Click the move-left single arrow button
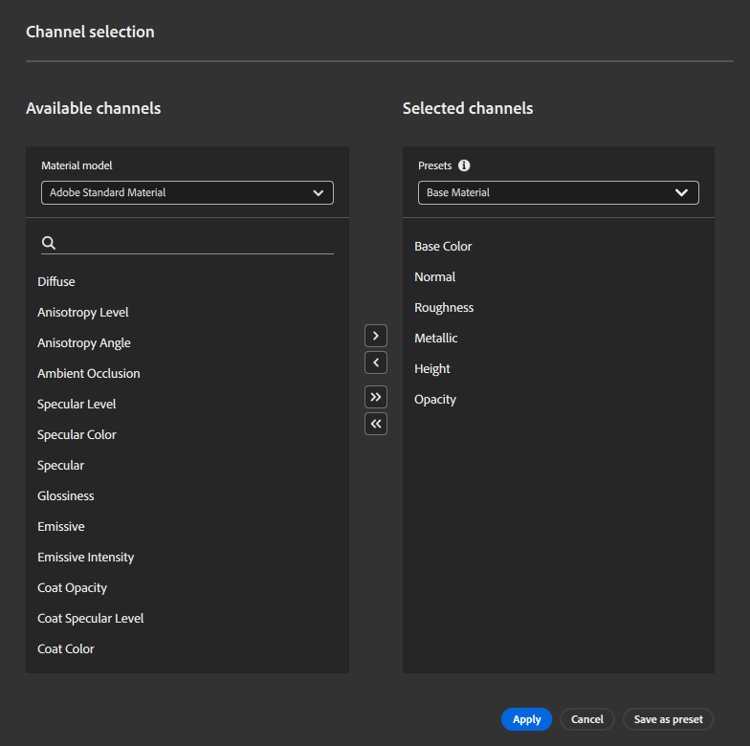This screenshot has height=746, width=750. coord(375,362)
